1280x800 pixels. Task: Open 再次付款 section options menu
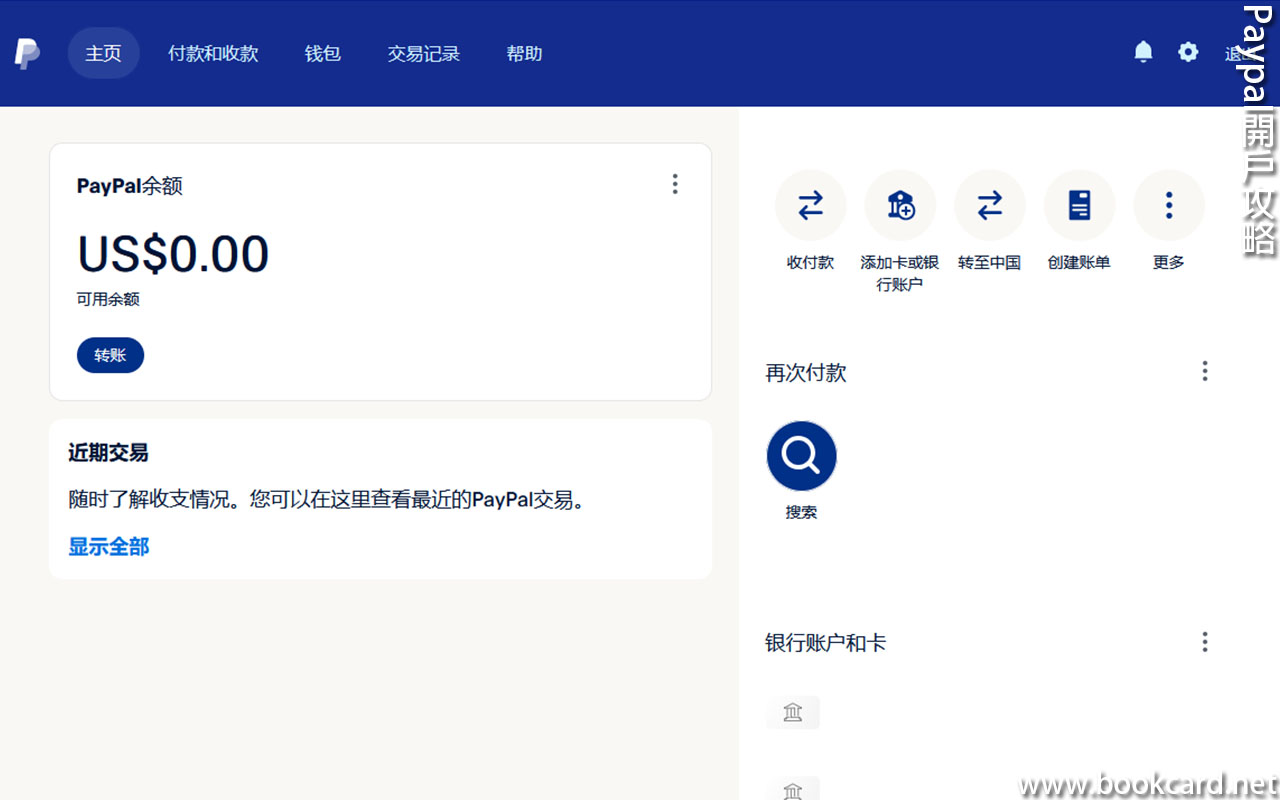1204,372
